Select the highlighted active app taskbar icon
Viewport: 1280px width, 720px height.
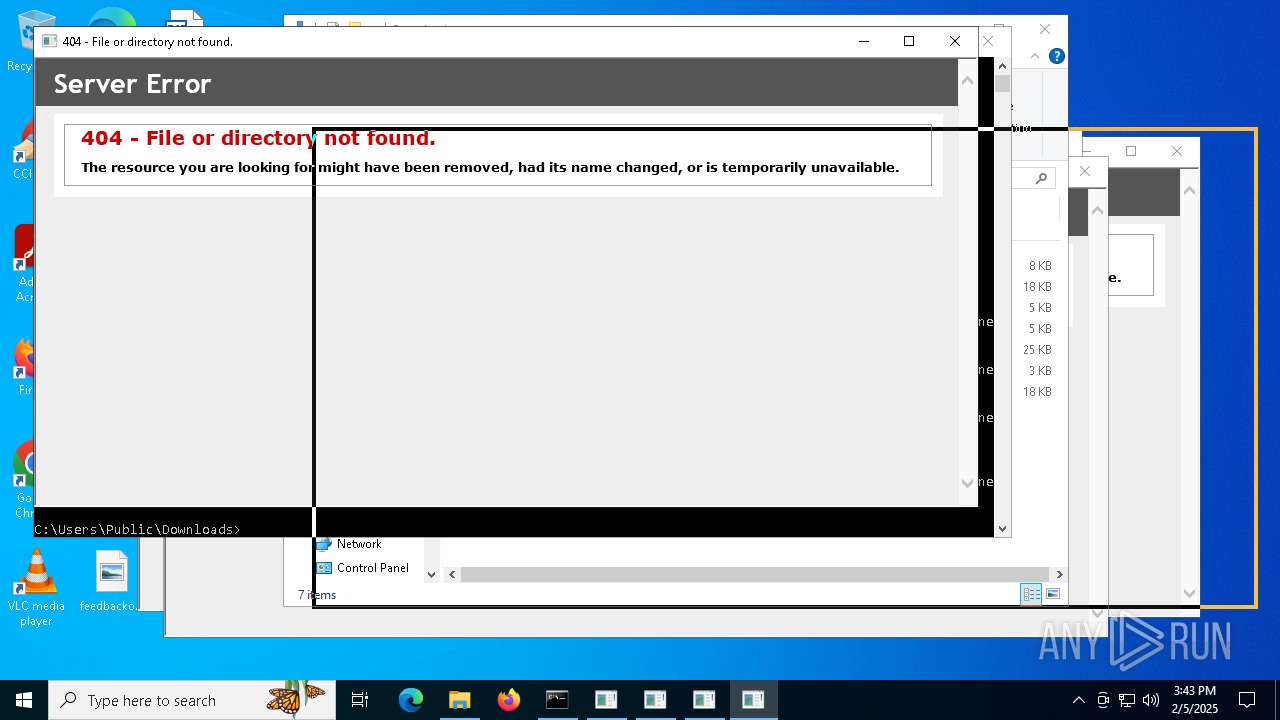click(x=753, y=700)
